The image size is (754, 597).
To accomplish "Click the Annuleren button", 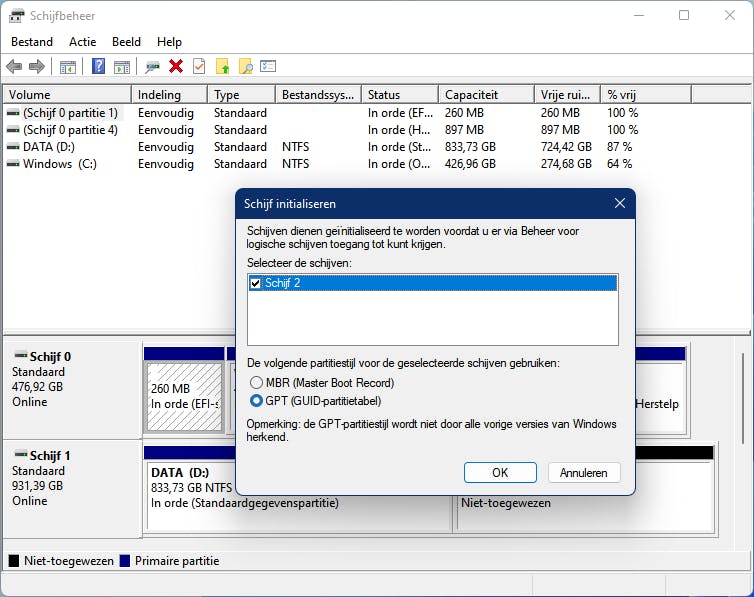I will click(584, 473).
